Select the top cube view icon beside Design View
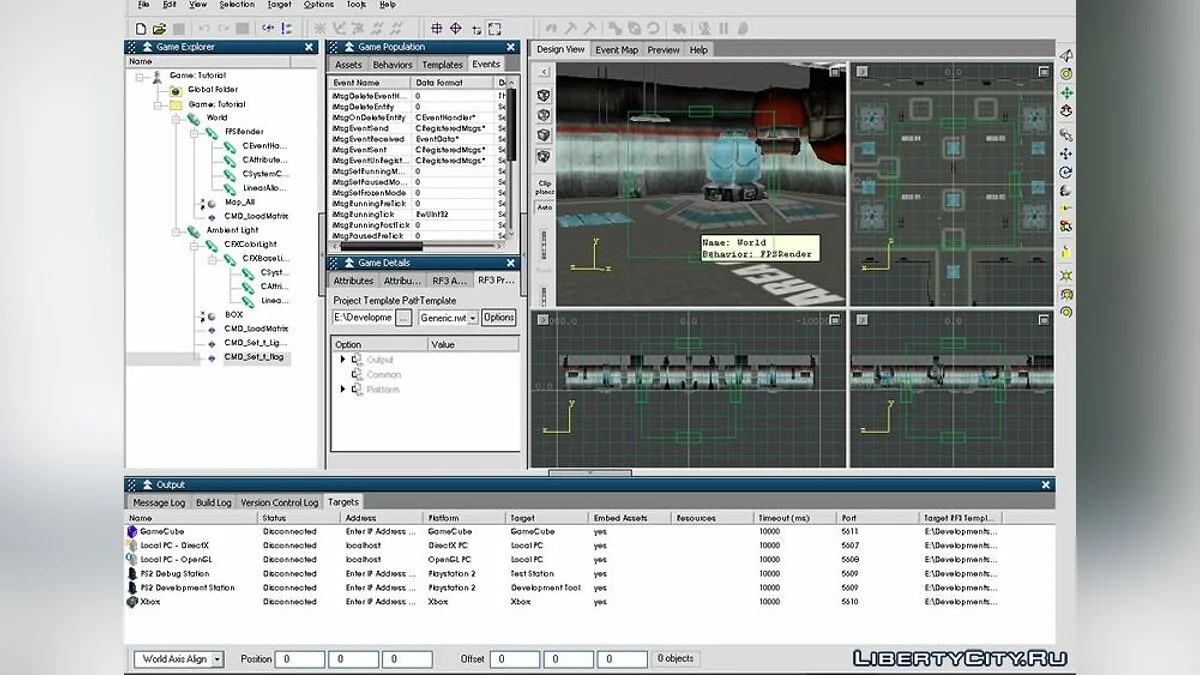1200x675 pixels. (544, 95)
